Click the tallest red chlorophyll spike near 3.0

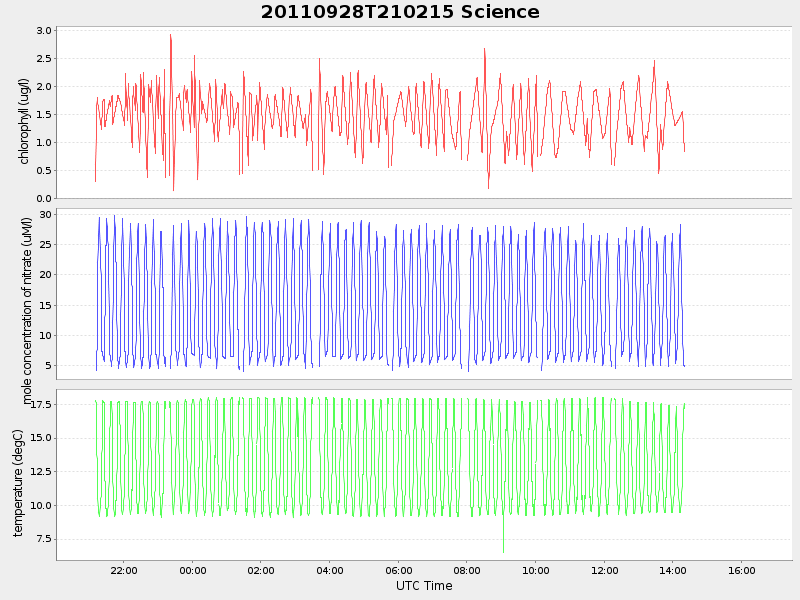170,36
